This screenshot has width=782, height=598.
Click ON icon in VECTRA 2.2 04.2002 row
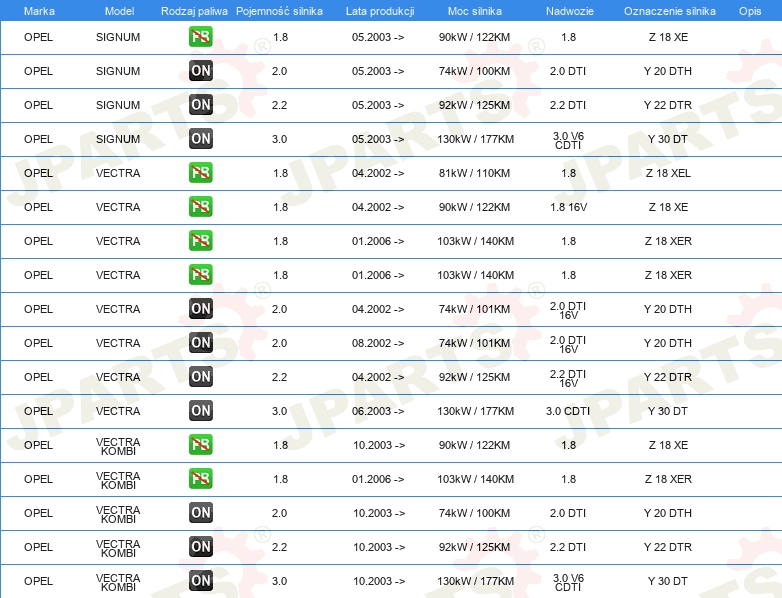coord(200,377)
